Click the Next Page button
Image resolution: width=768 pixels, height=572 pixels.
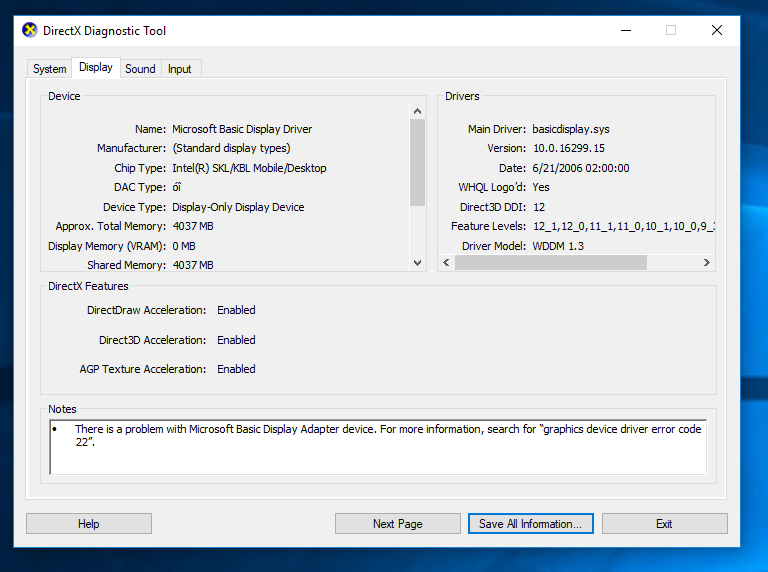point(398,524)
